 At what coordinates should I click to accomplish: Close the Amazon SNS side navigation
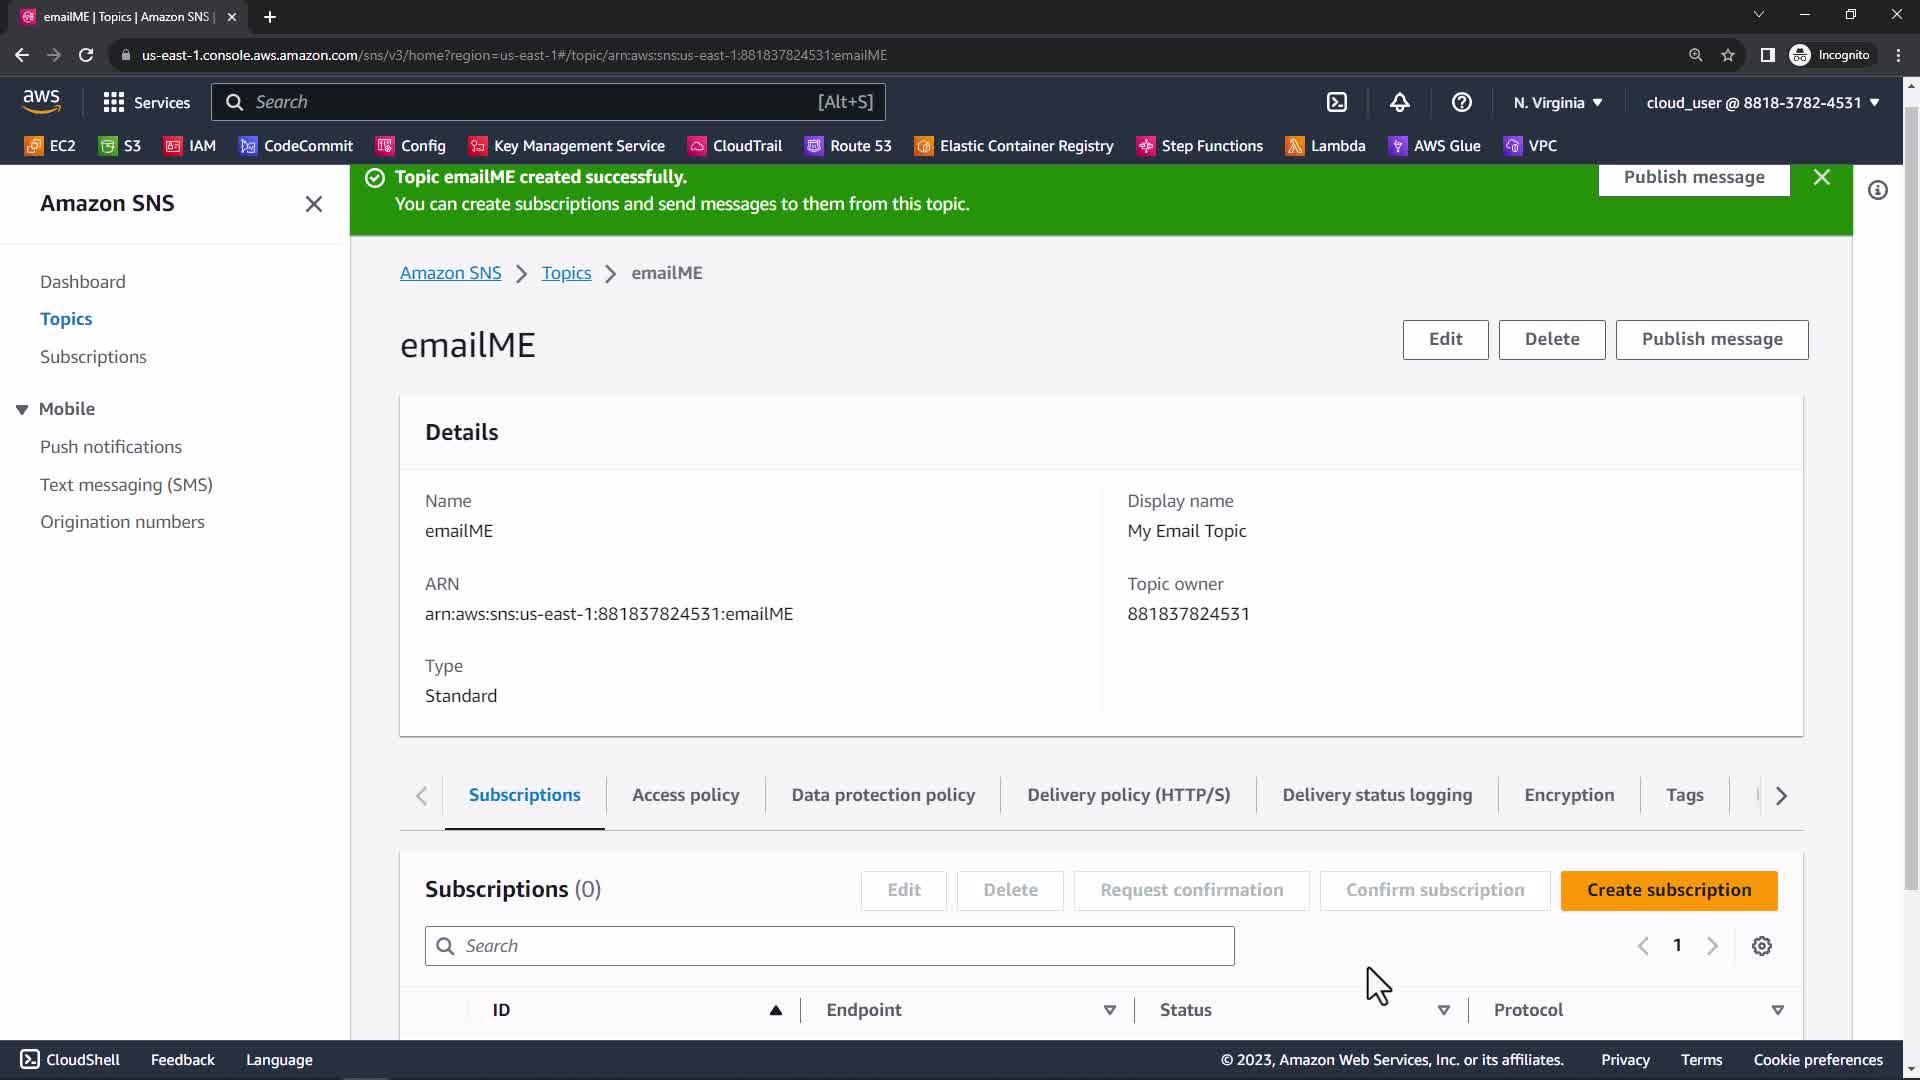(313, 204)
